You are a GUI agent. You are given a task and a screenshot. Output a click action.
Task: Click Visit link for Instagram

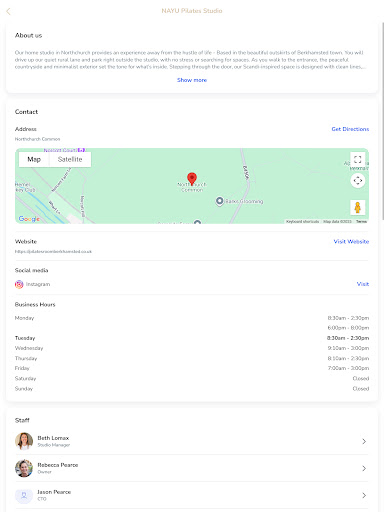click(363, 284)
